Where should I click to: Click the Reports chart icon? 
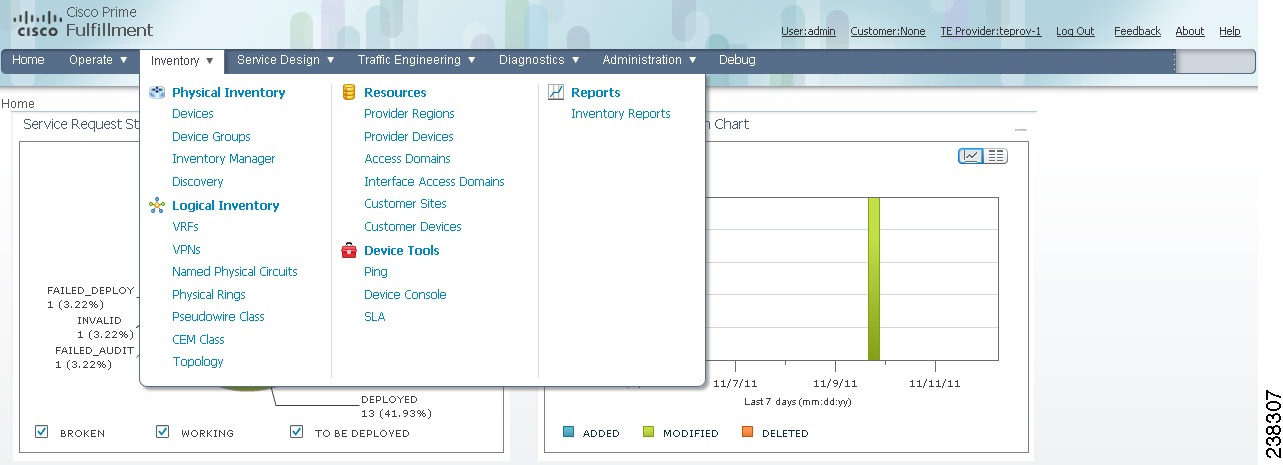(556, 92)
